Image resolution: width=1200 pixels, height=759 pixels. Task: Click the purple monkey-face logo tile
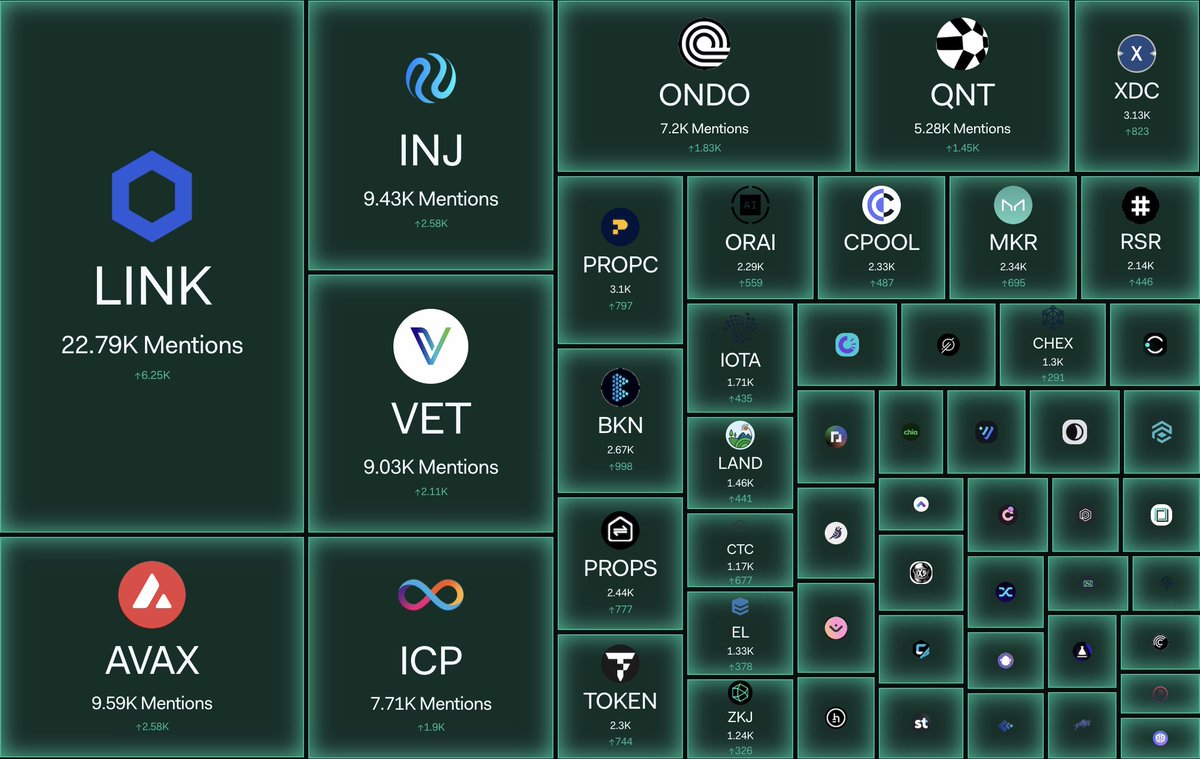tap(1005, 661)
